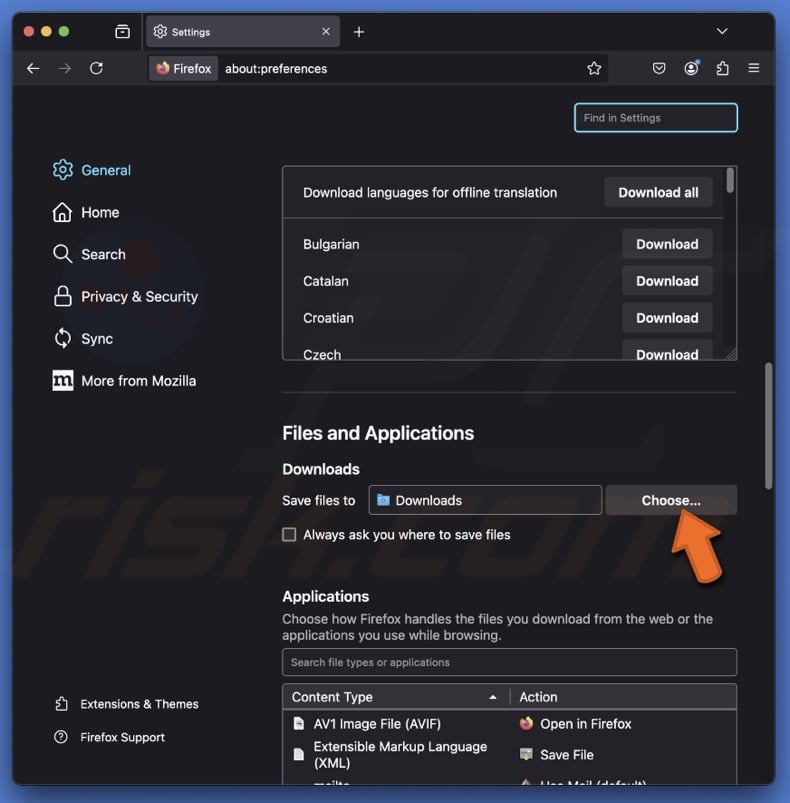The image size is (790, 803).
Task: Click the Find in Settings search field
Action: (x=656, y=118)
